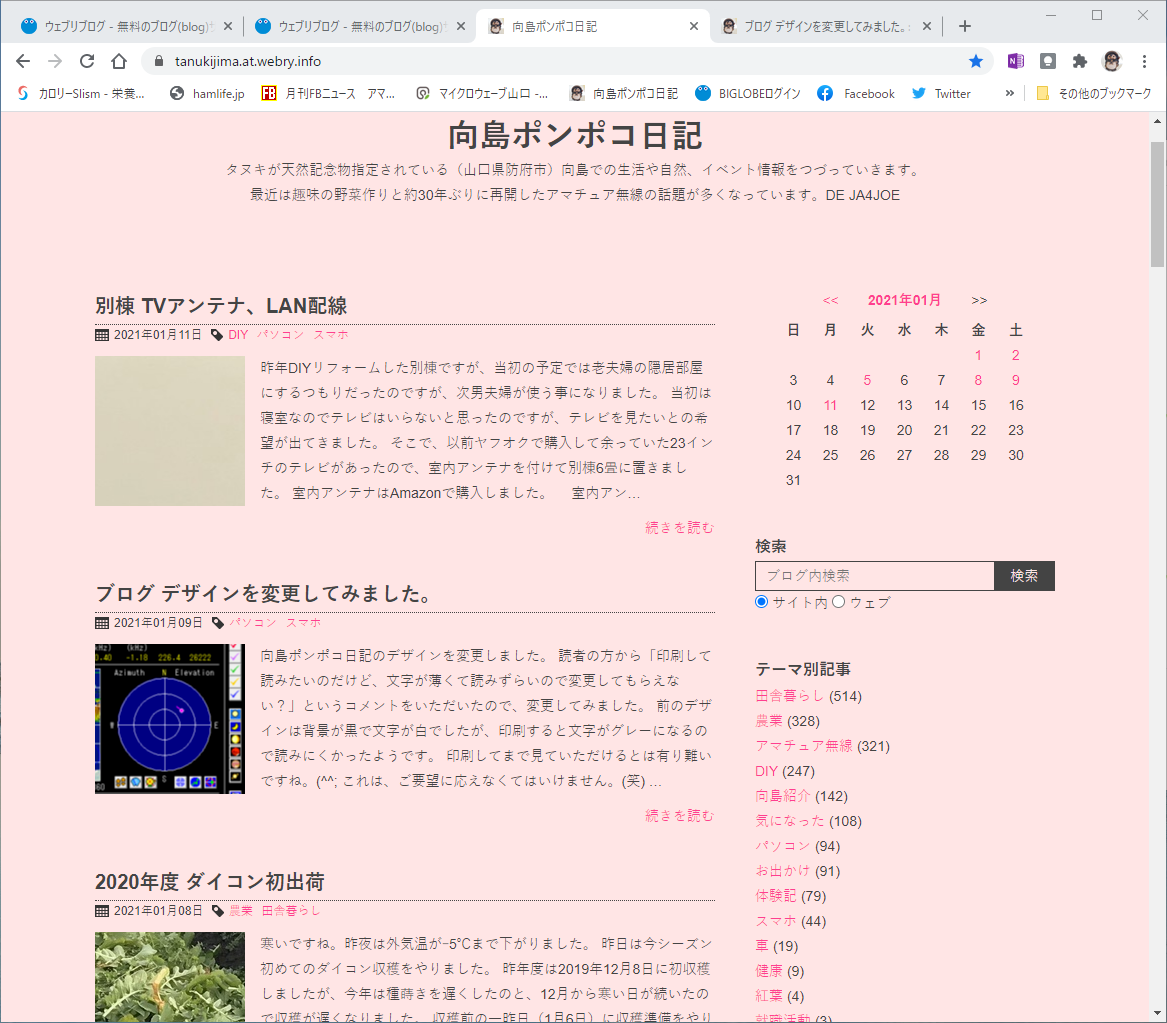This screenshot has width=1167, height=1023.
Task: Open 月刊FBニュース bookmark
Action: pyautogui.click(x=328, y=93)
